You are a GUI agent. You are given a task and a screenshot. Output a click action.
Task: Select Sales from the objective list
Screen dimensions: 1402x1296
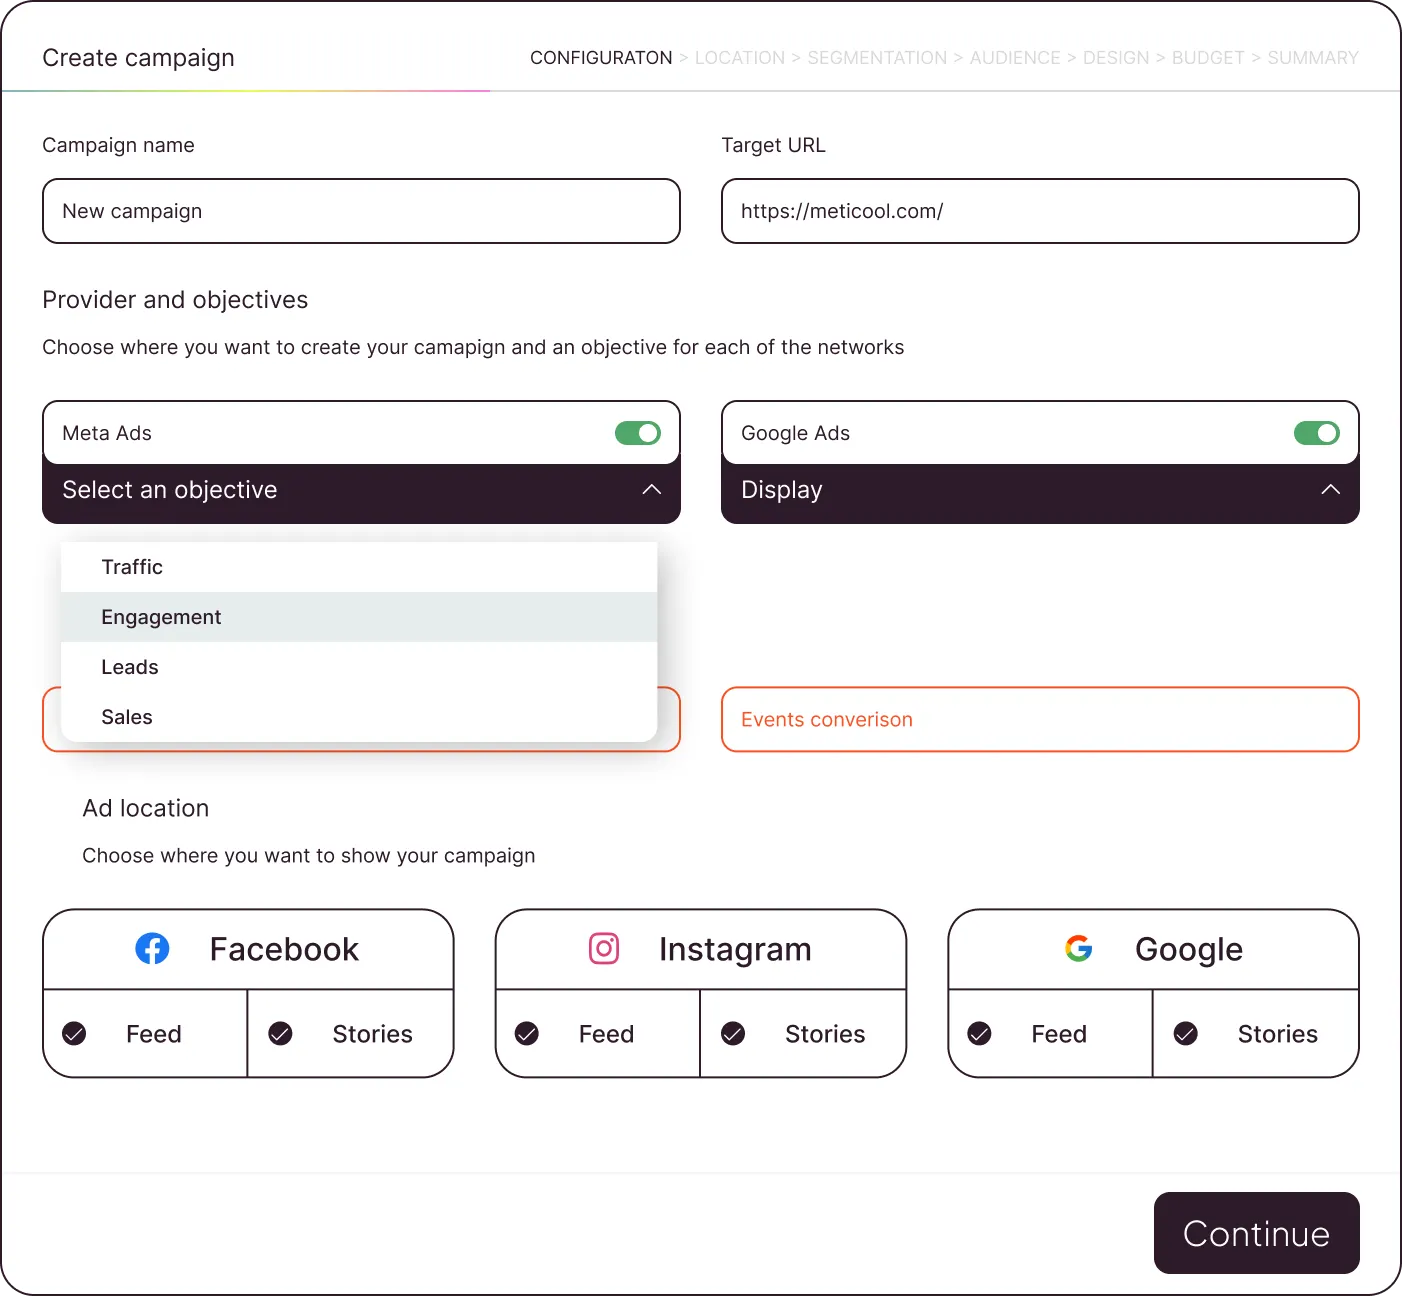[127, 717]
